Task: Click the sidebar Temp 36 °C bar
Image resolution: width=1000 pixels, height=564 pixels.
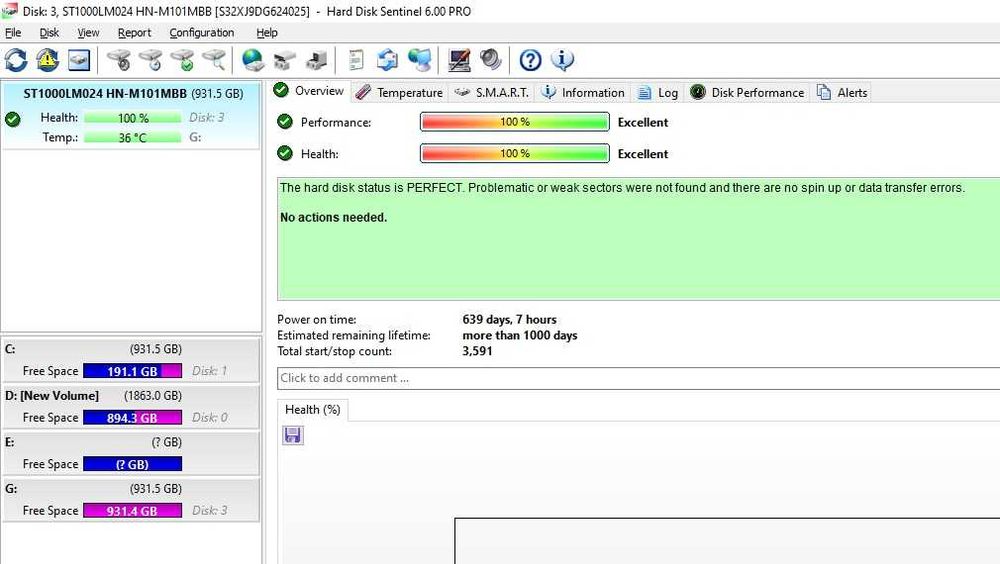Action: [x=133, y=137]
